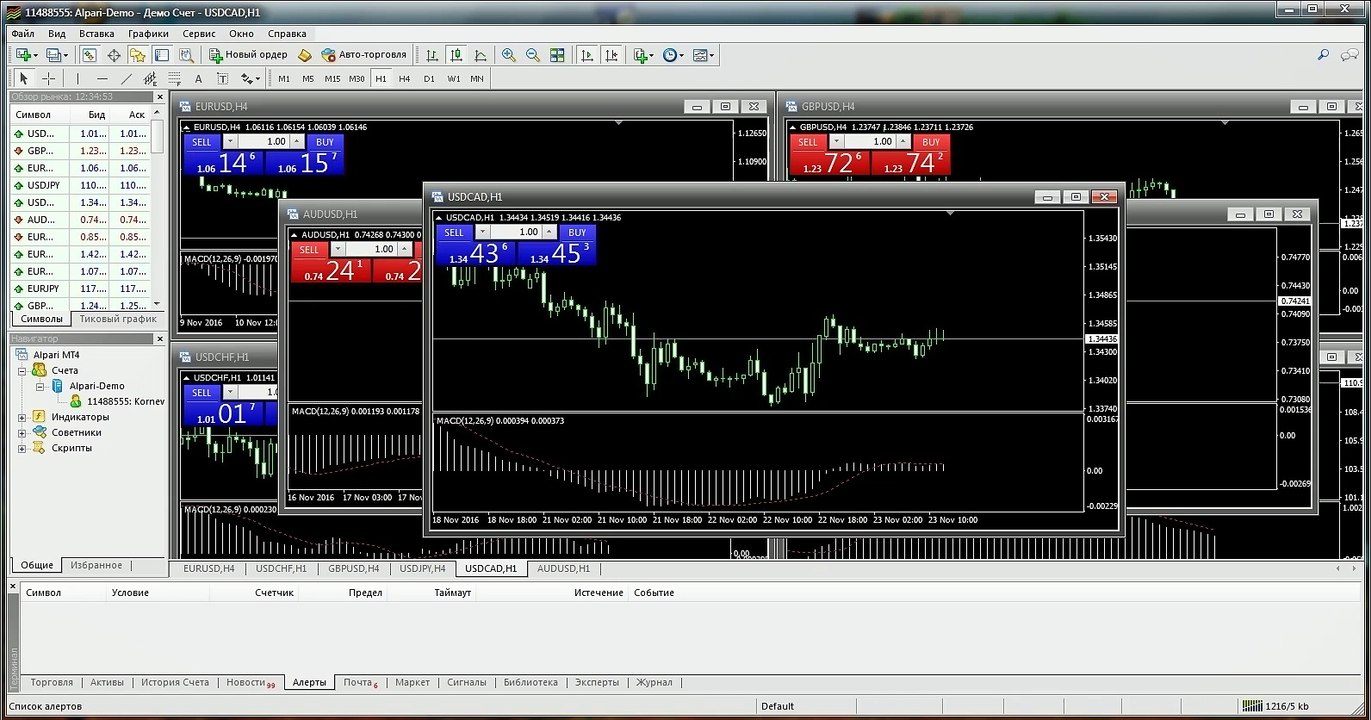Select the crosshair tool
The image size is (1371, 720).
coord(48,78)
